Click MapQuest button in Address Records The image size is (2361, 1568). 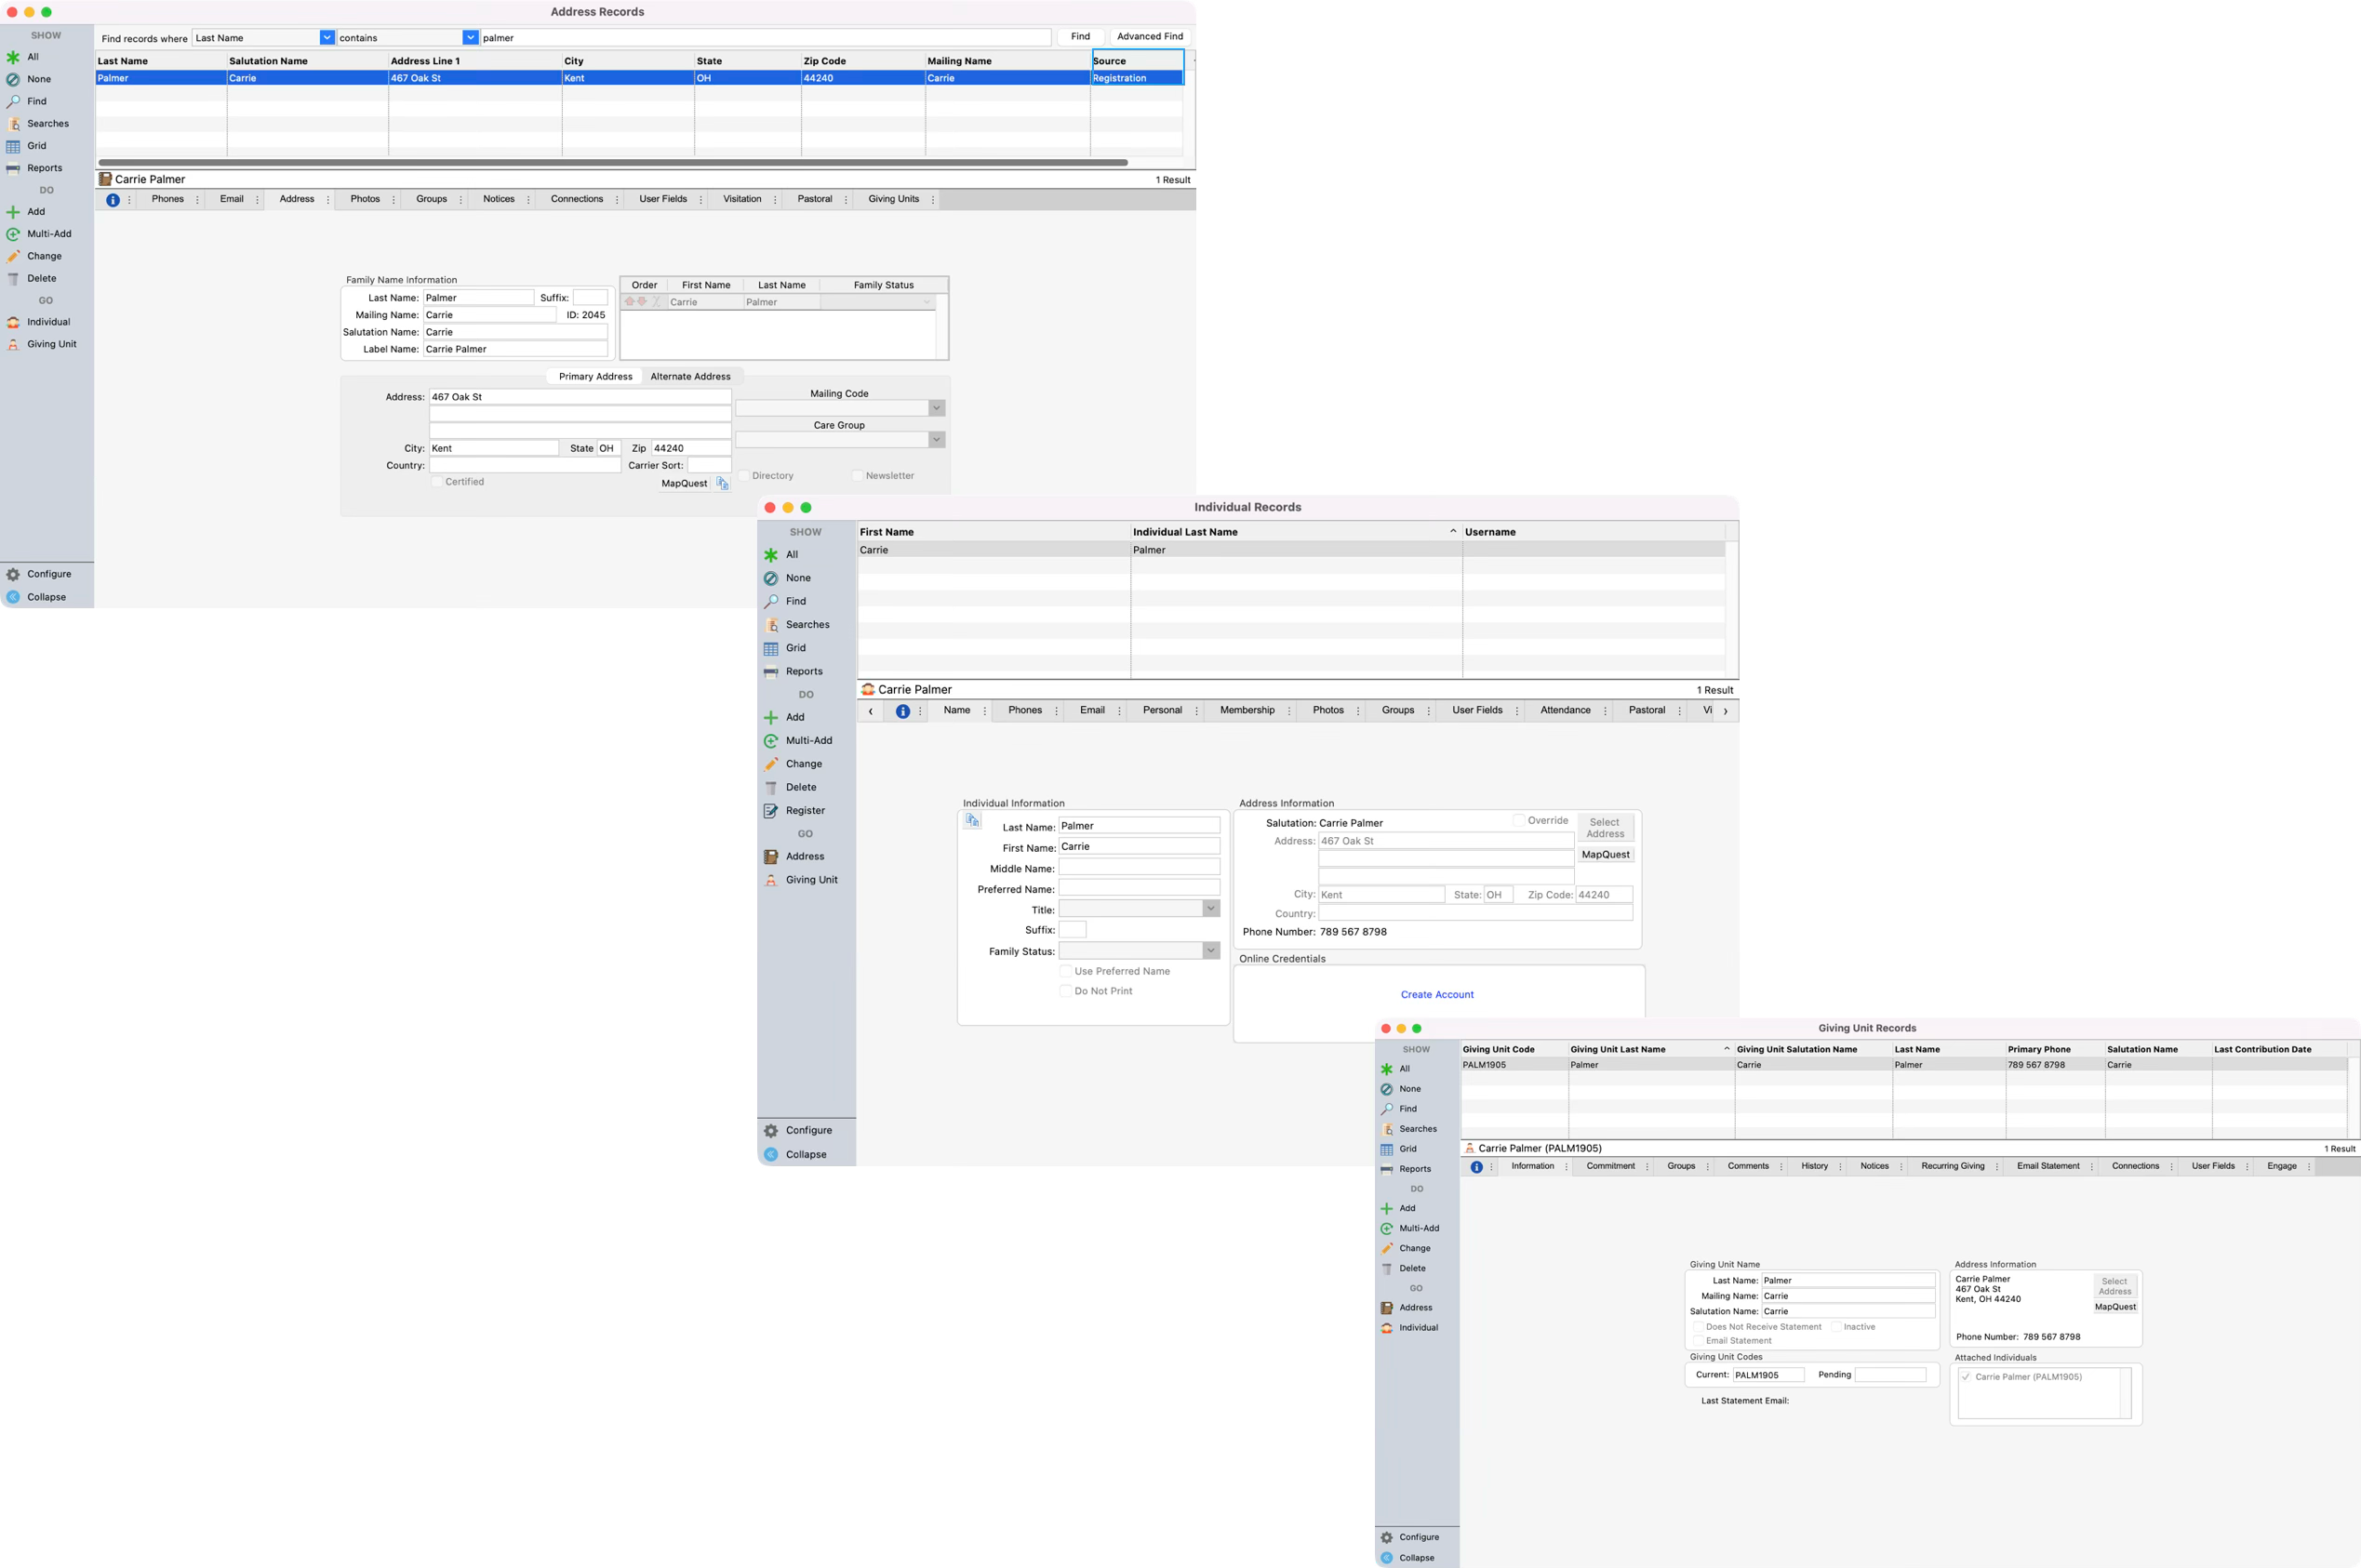click(x=684, y=484)
